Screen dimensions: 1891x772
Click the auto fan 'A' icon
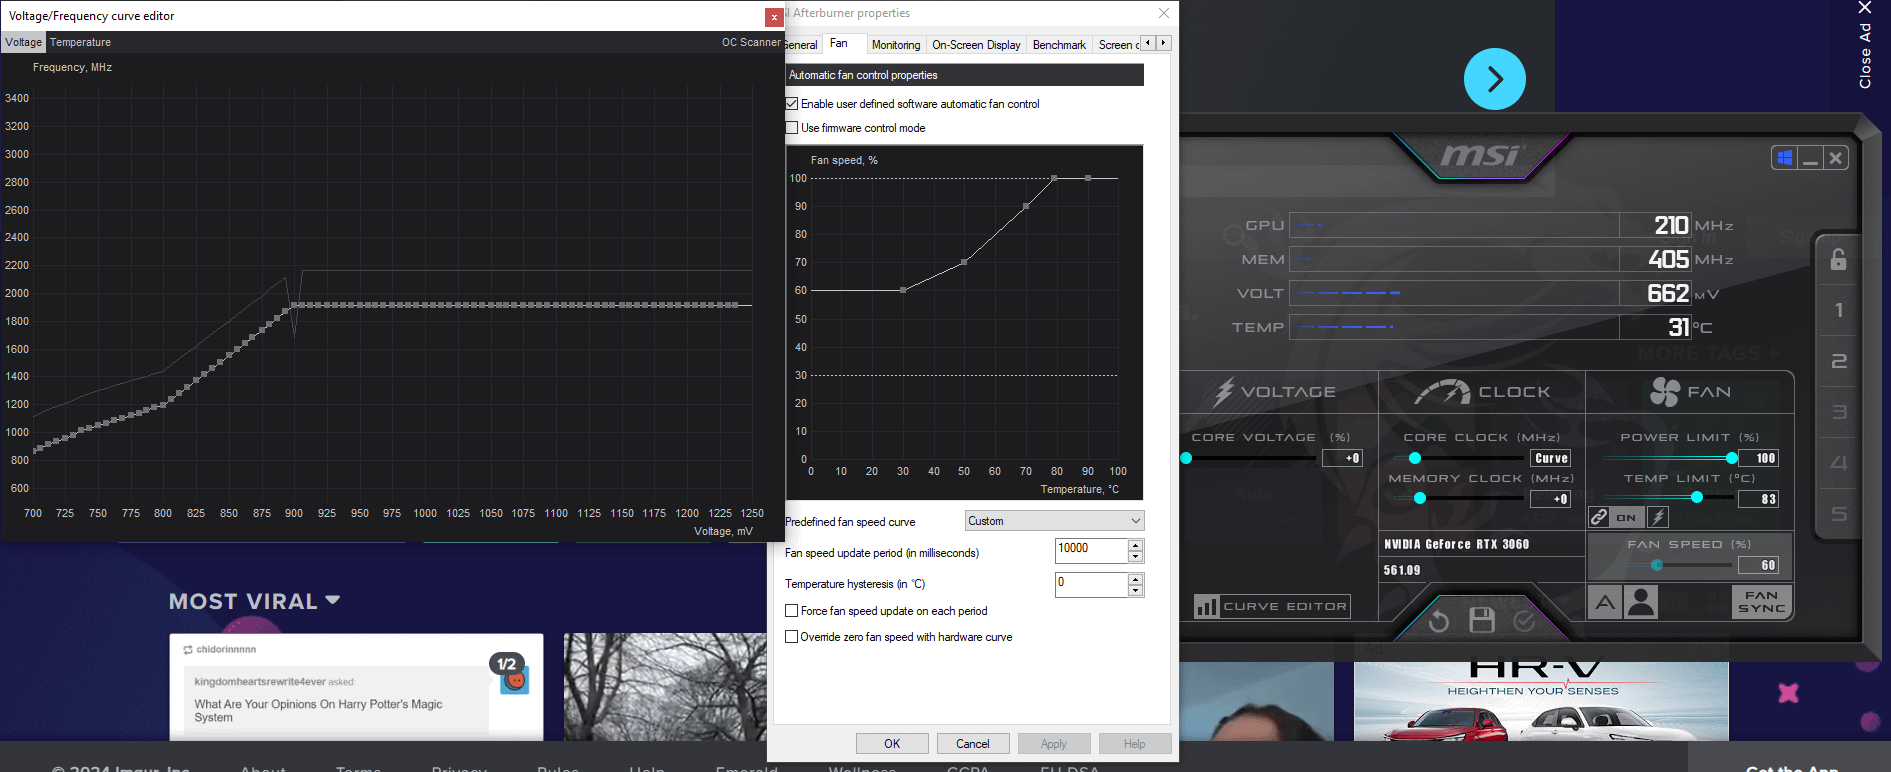coord(1605,602)
